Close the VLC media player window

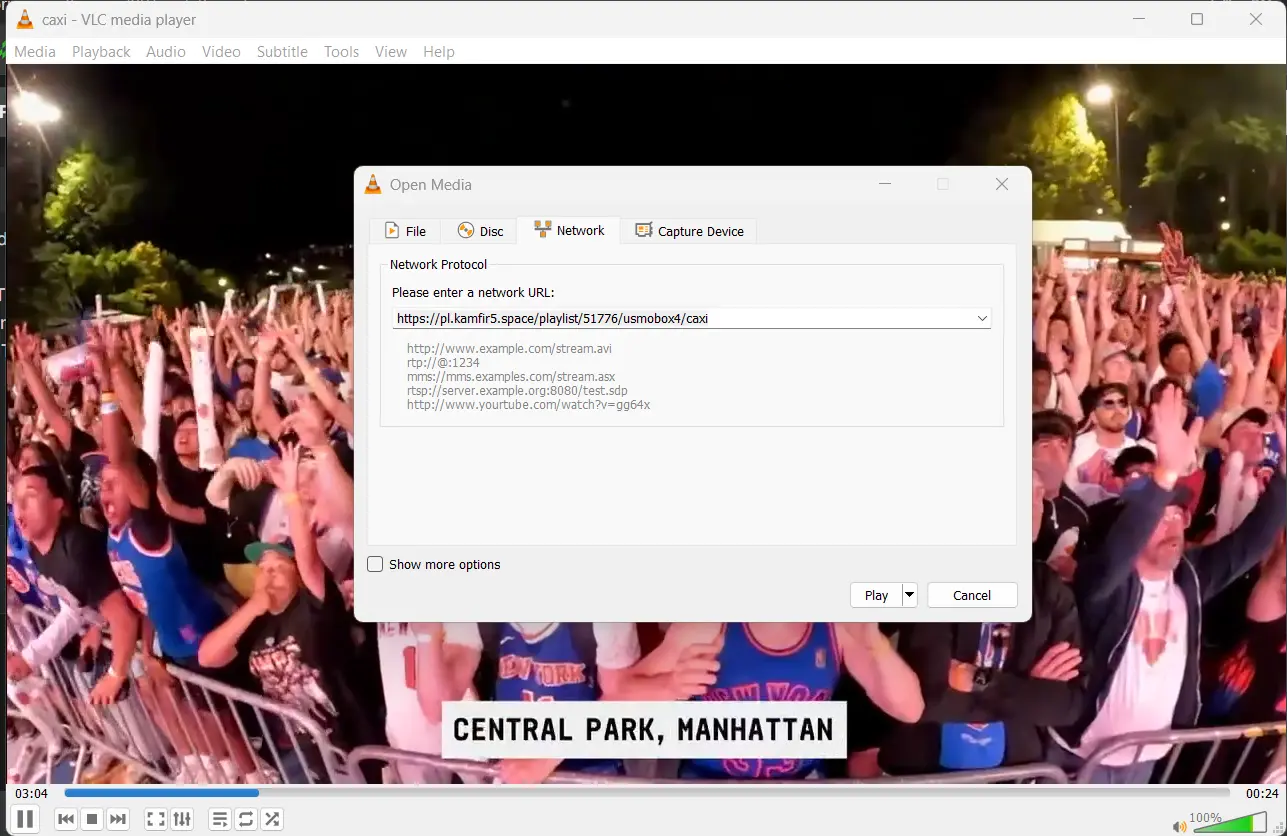coord(1256,19)
